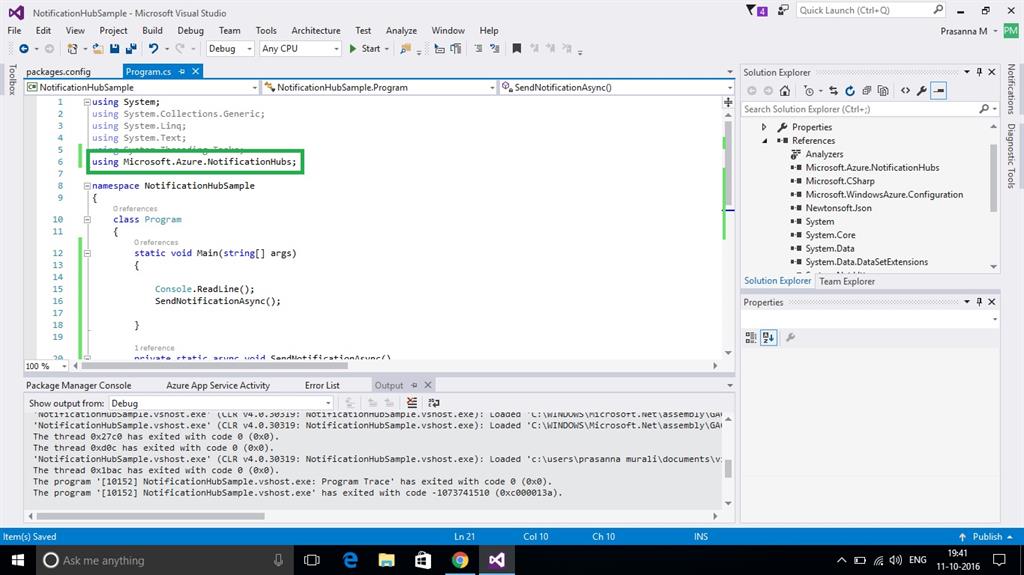
Task: Click the Undo icon in the toolbar
Action: [153, 48]
